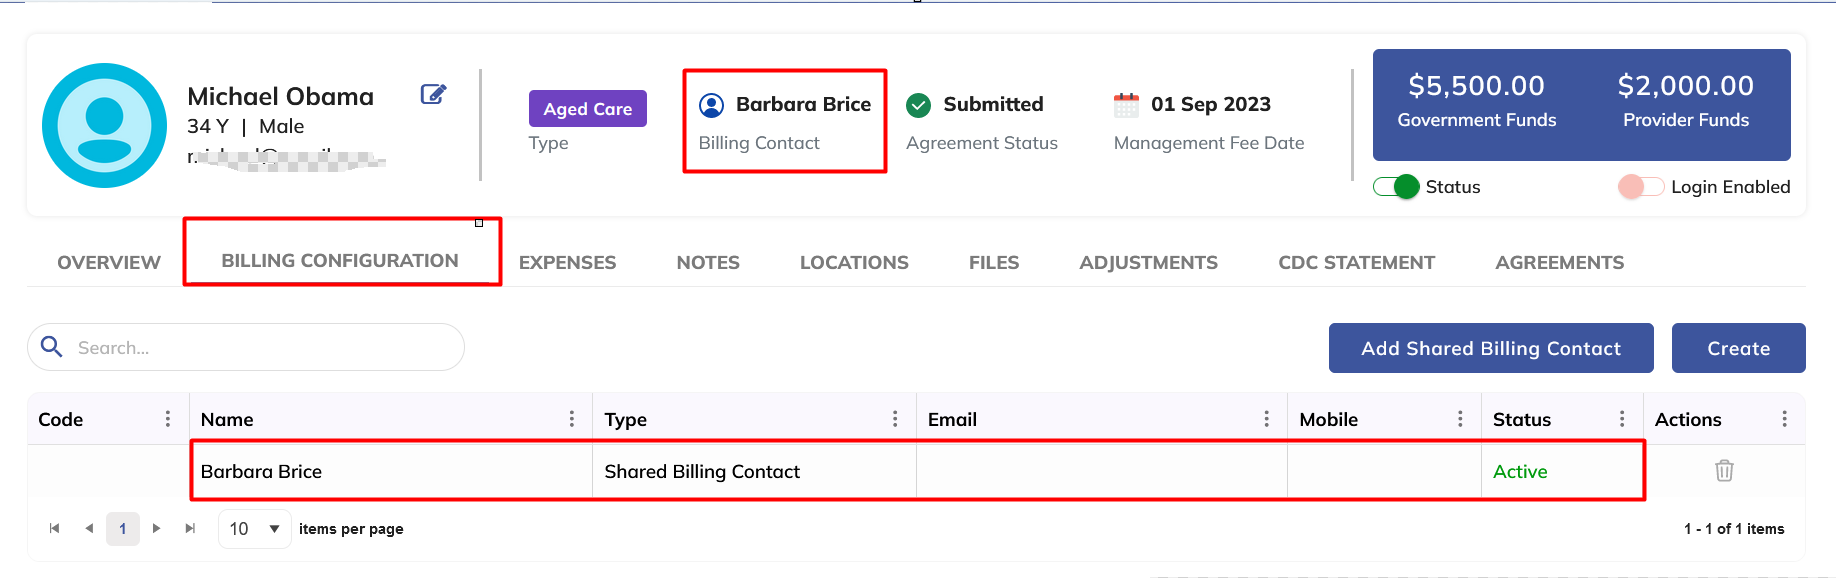Click the Billing Contact person icon
This screenshot has height=578, width=1836.
click(x=711, y=105)
